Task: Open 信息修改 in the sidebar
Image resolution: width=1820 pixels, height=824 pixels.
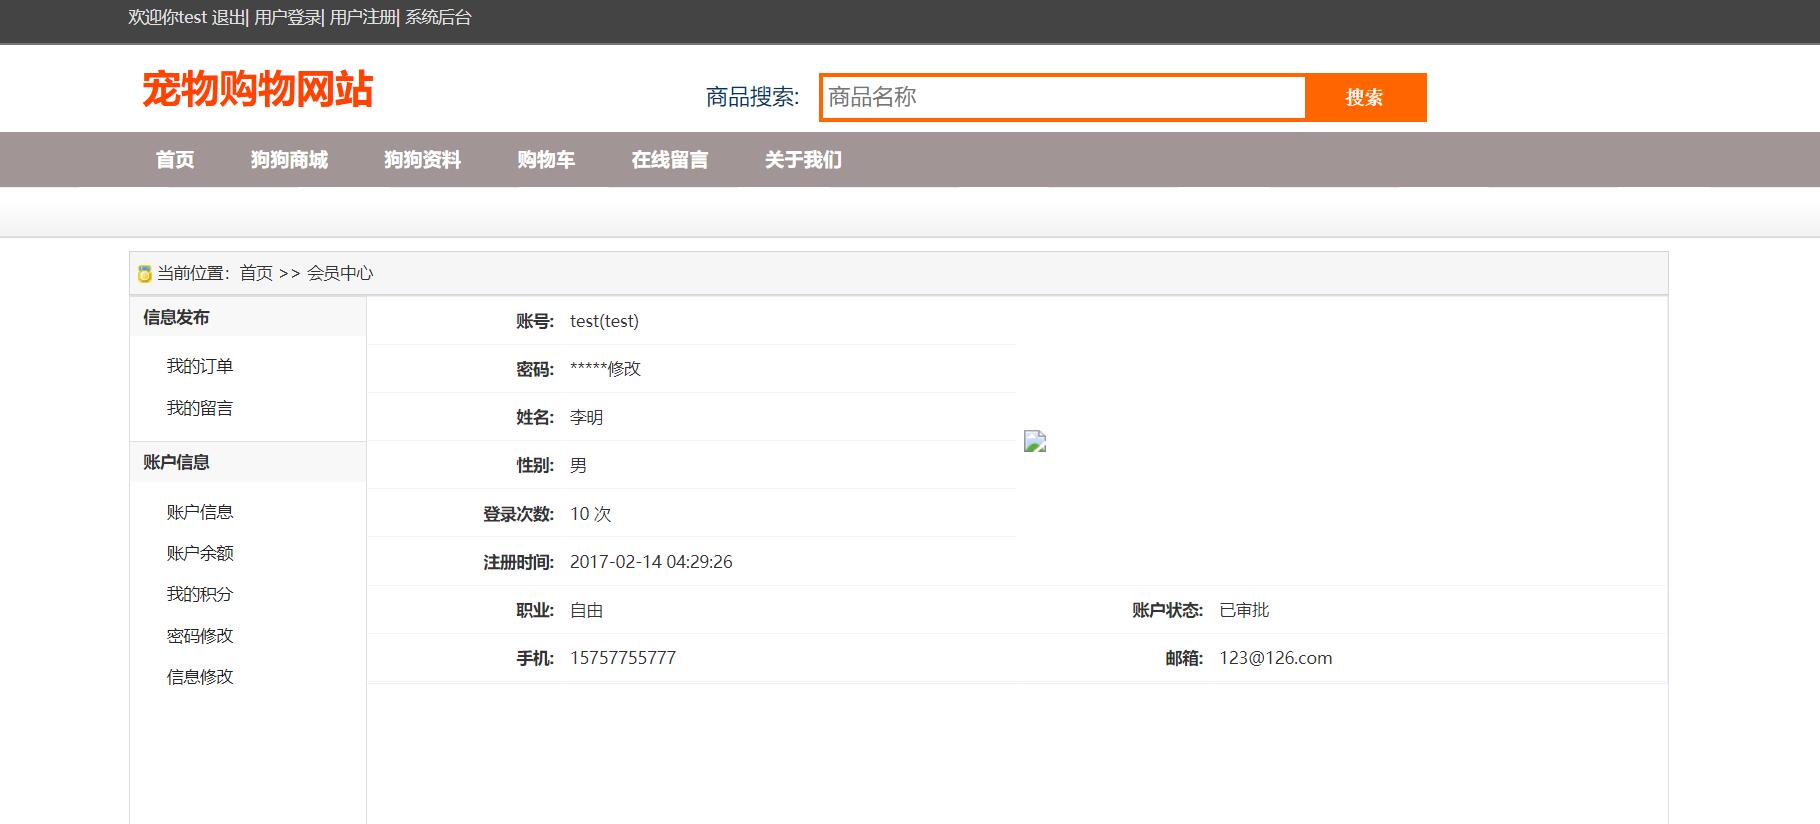Action: pyautogui.click(x=200, y=677)
